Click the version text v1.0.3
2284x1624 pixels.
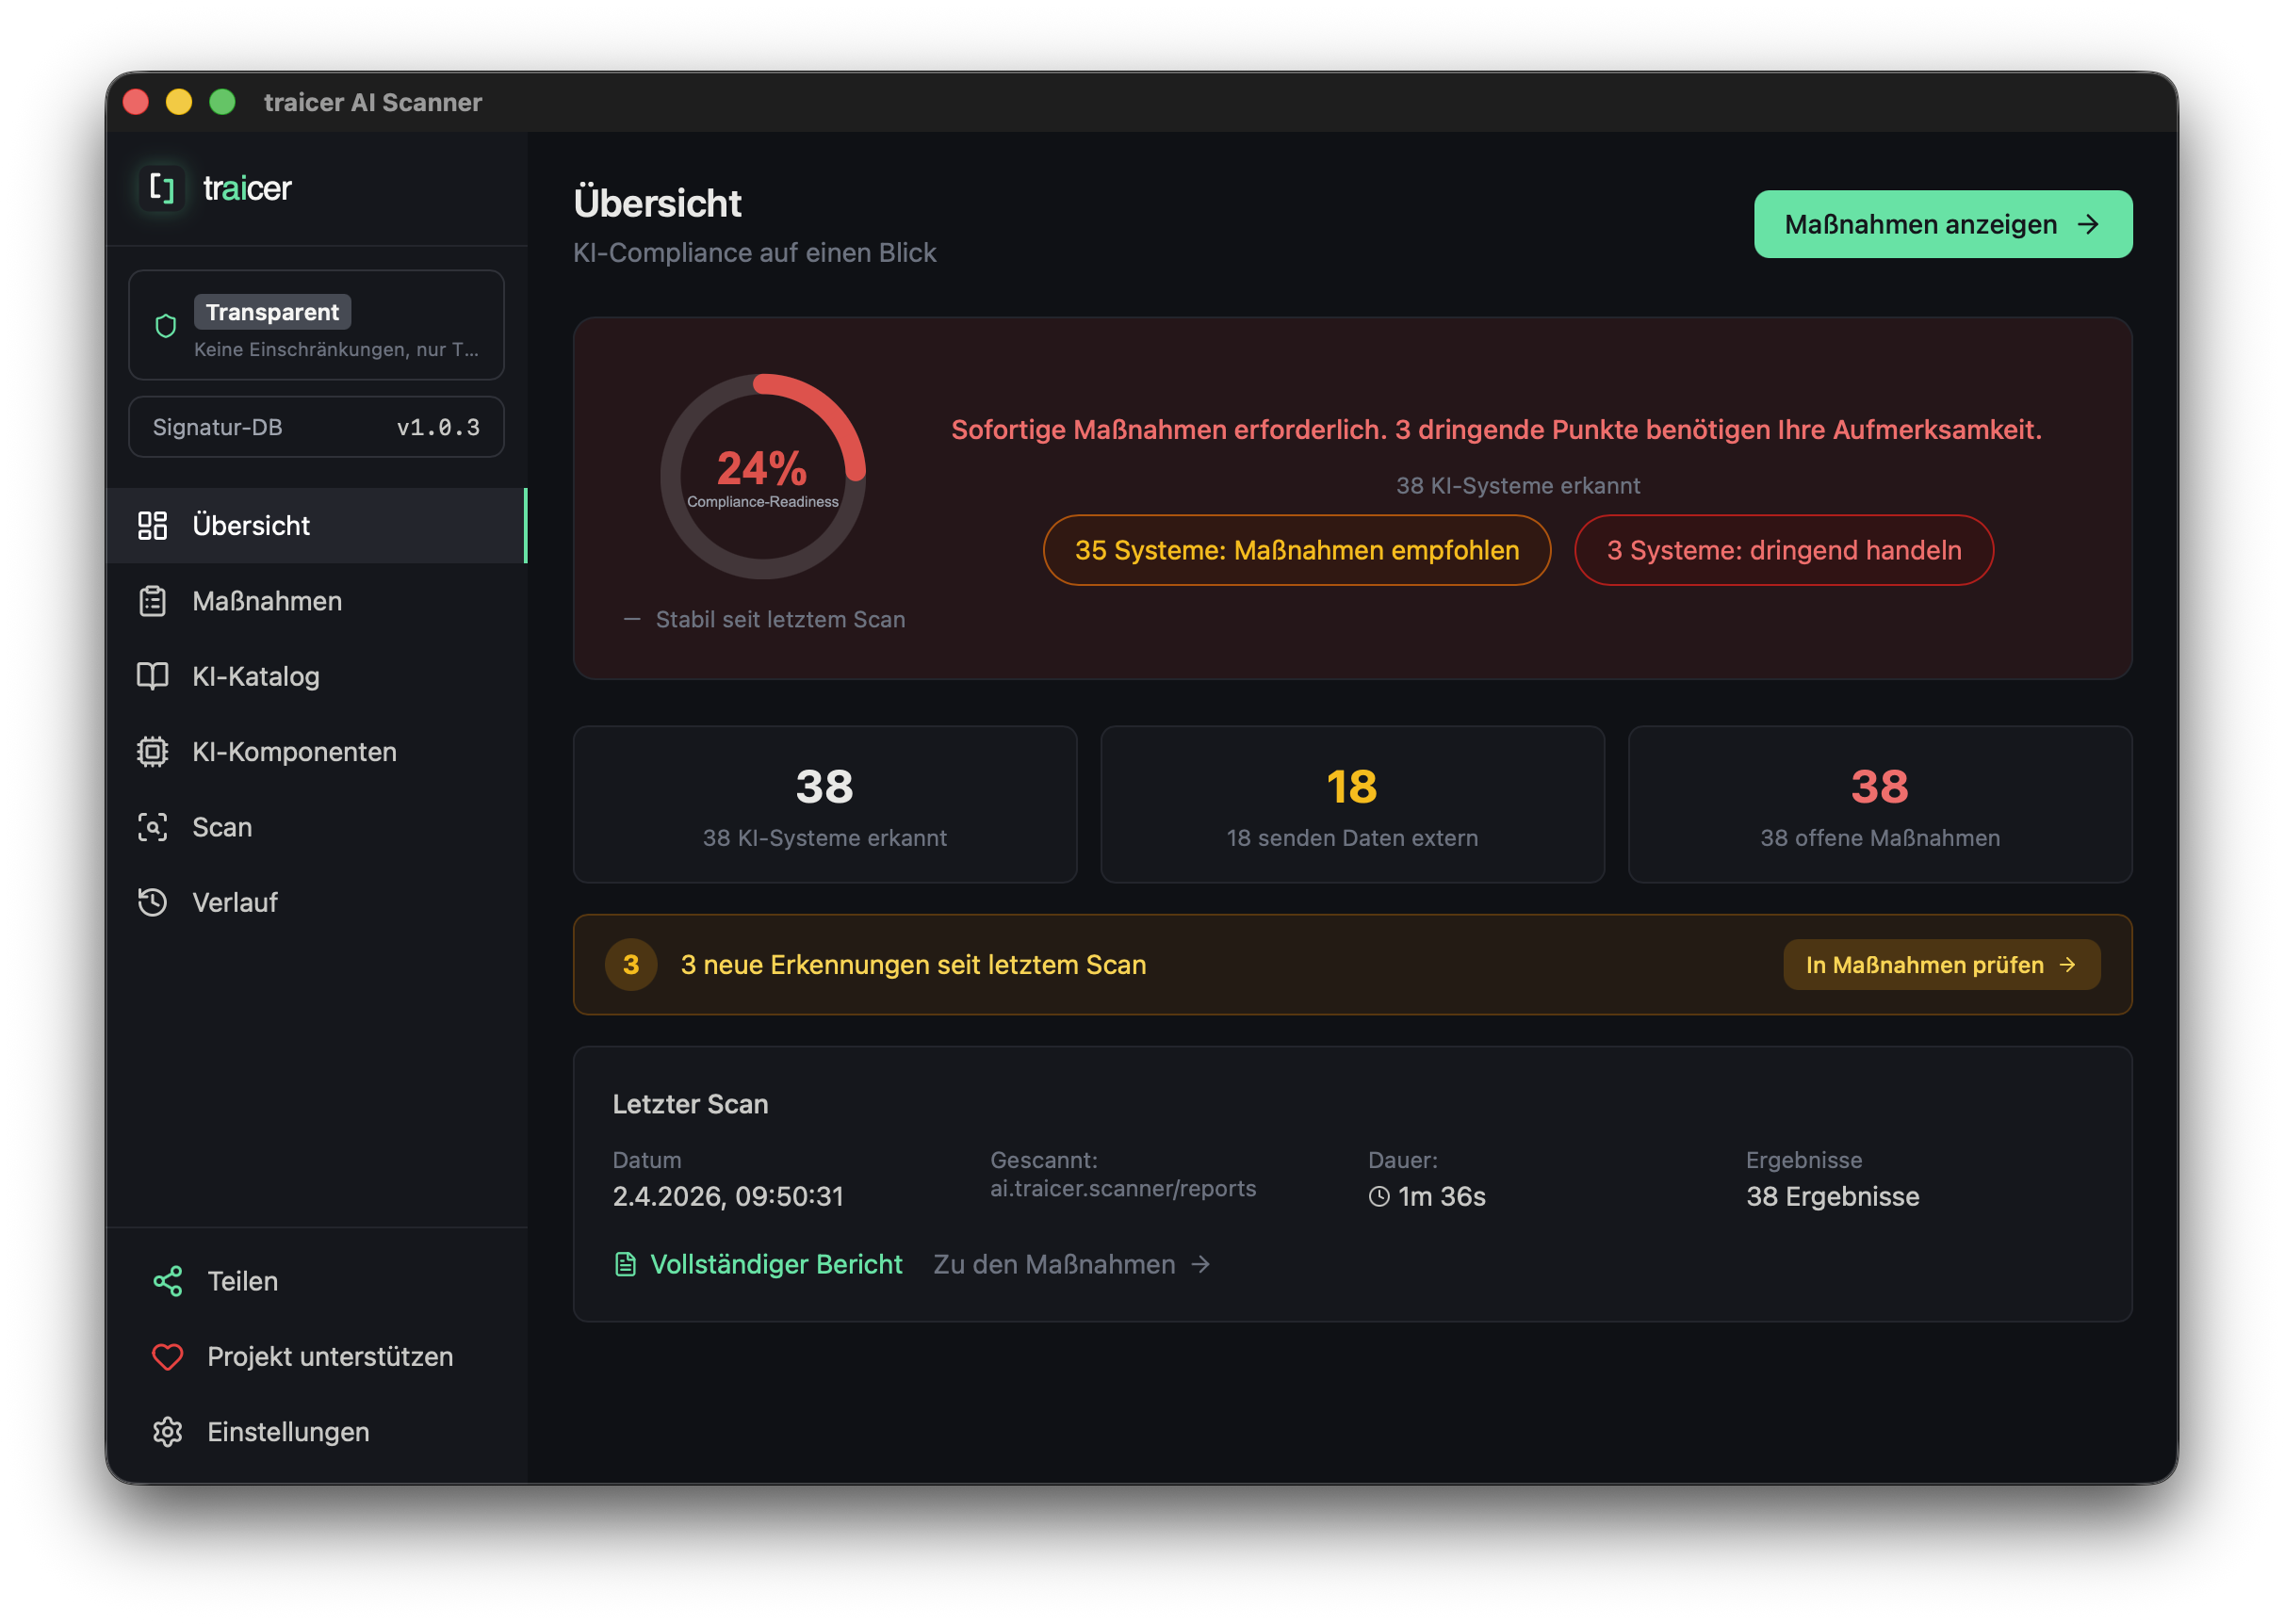click(438, 427)
